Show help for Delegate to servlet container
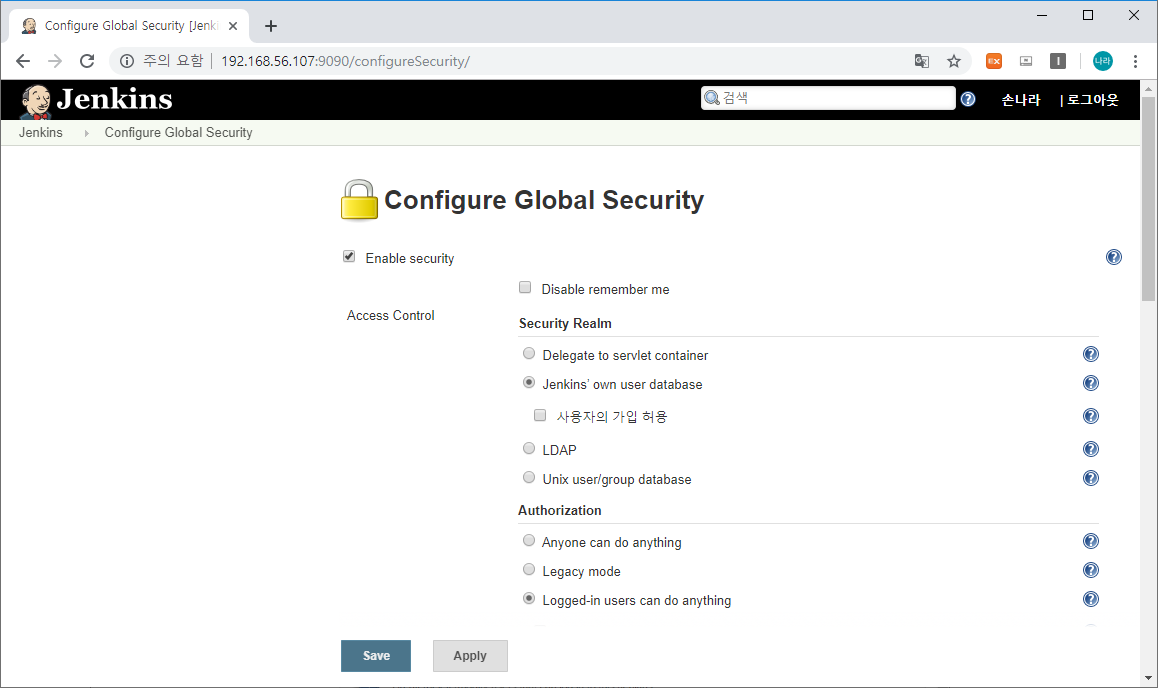 click(1091, 354)
